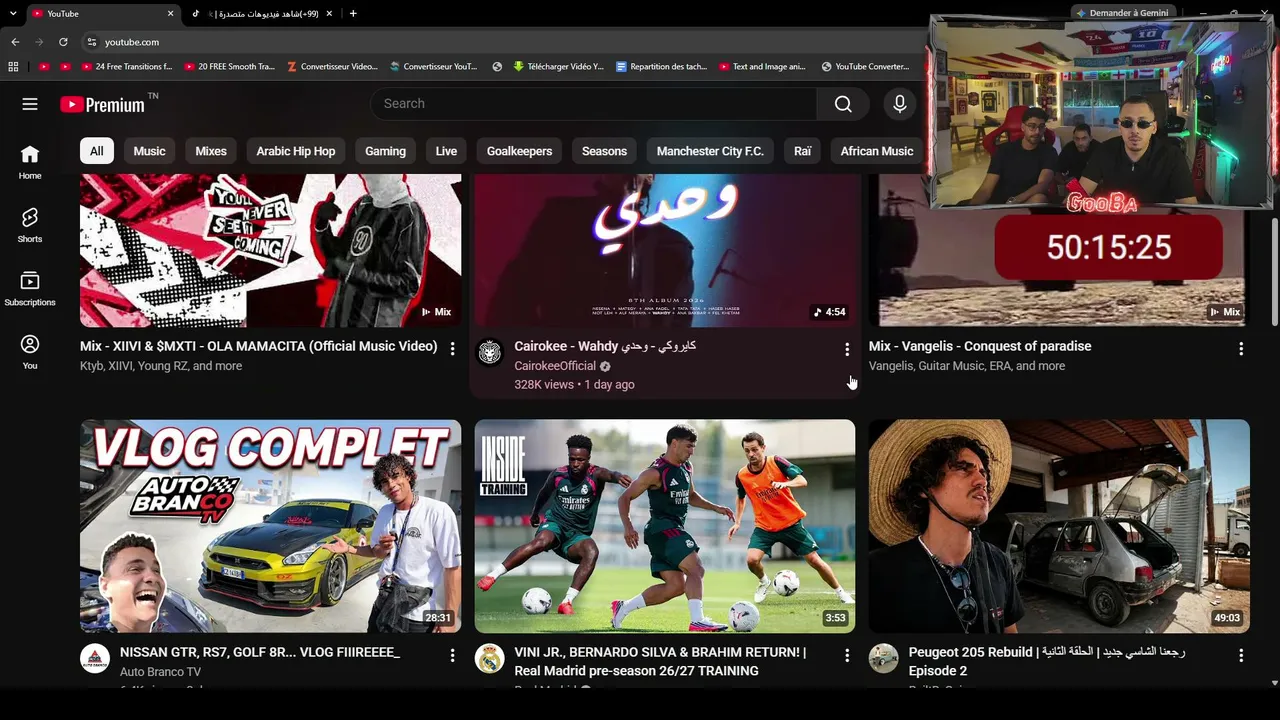Select the Goalkeepers chip

(x=519, y=151)
